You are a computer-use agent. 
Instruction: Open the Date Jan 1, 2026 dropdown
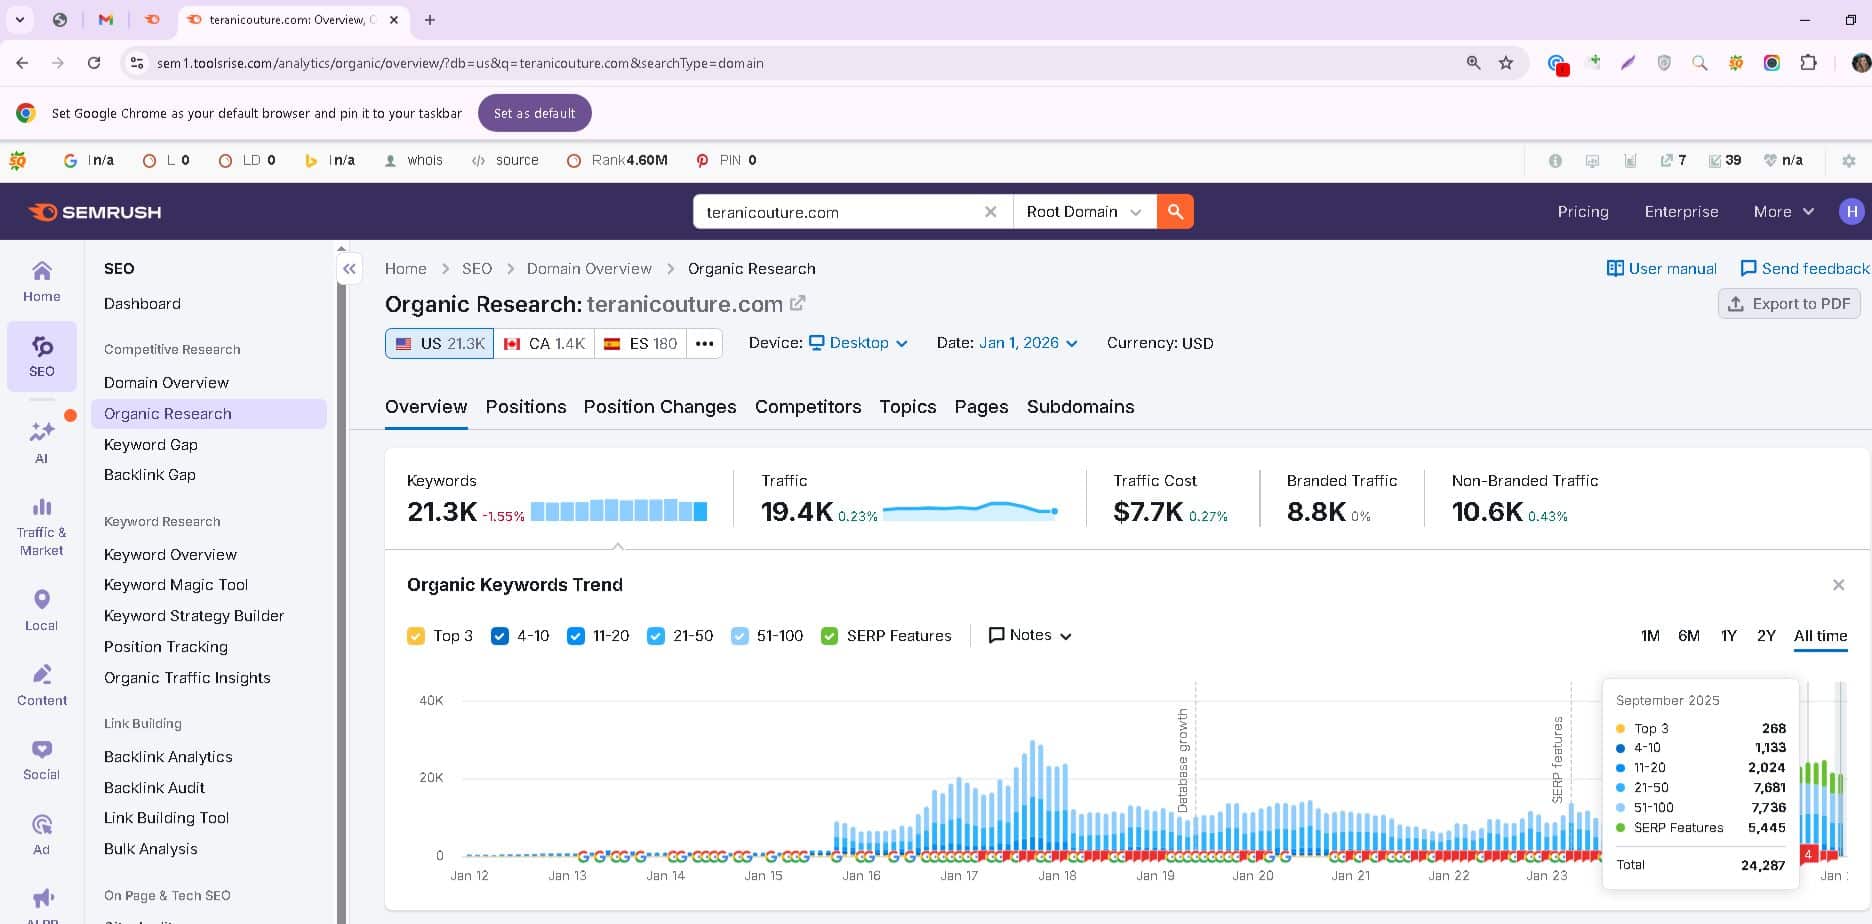point(1028,343)
